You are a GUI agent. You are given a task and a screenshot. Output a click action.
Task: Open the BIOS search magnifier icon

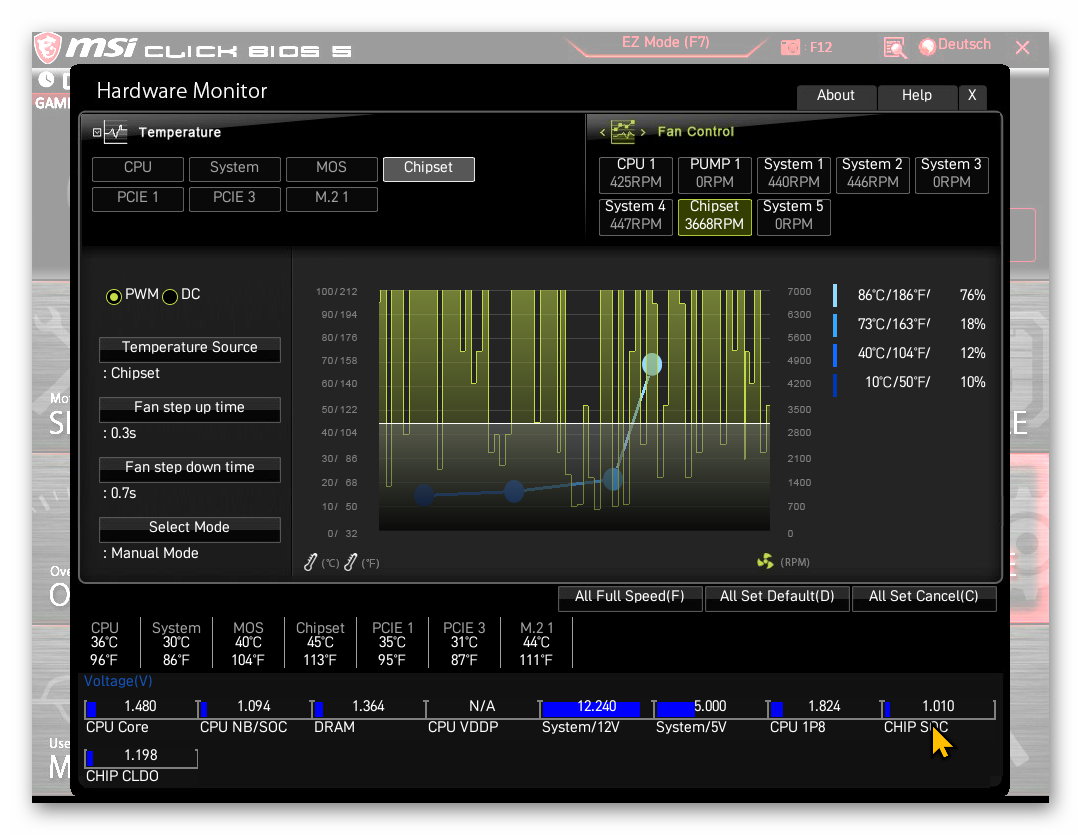pyautogui.click(x=894, y=48)
